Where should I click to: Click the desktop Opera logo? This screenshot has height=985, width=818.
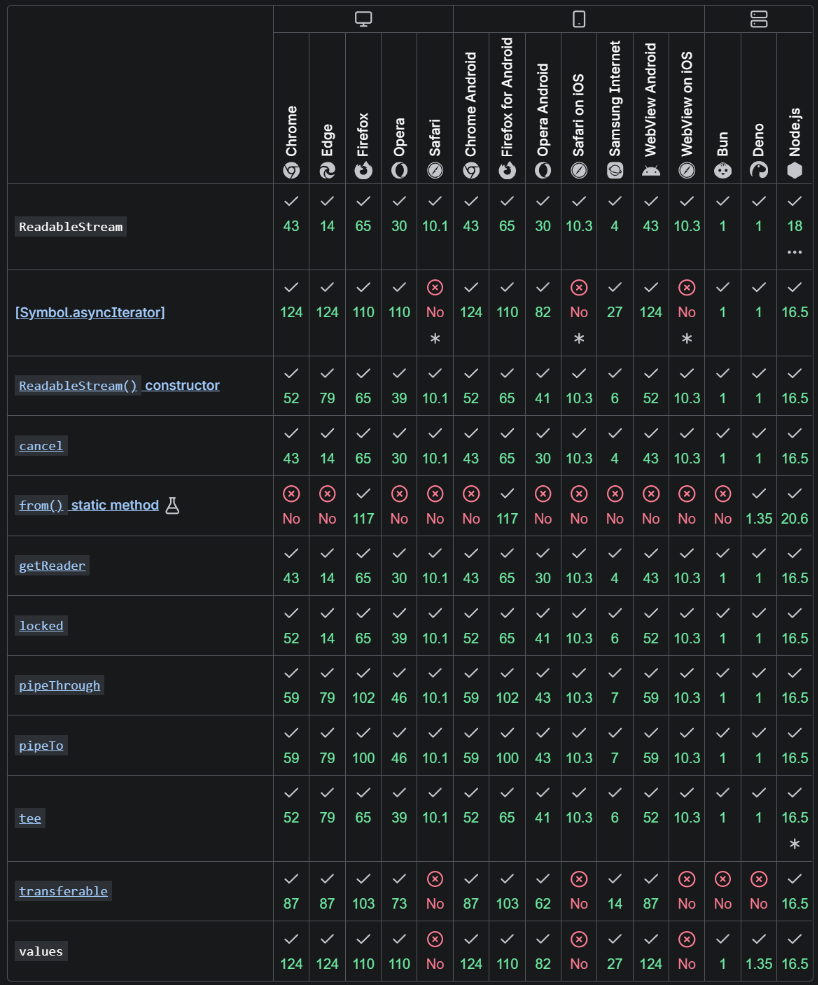point(399,170)
